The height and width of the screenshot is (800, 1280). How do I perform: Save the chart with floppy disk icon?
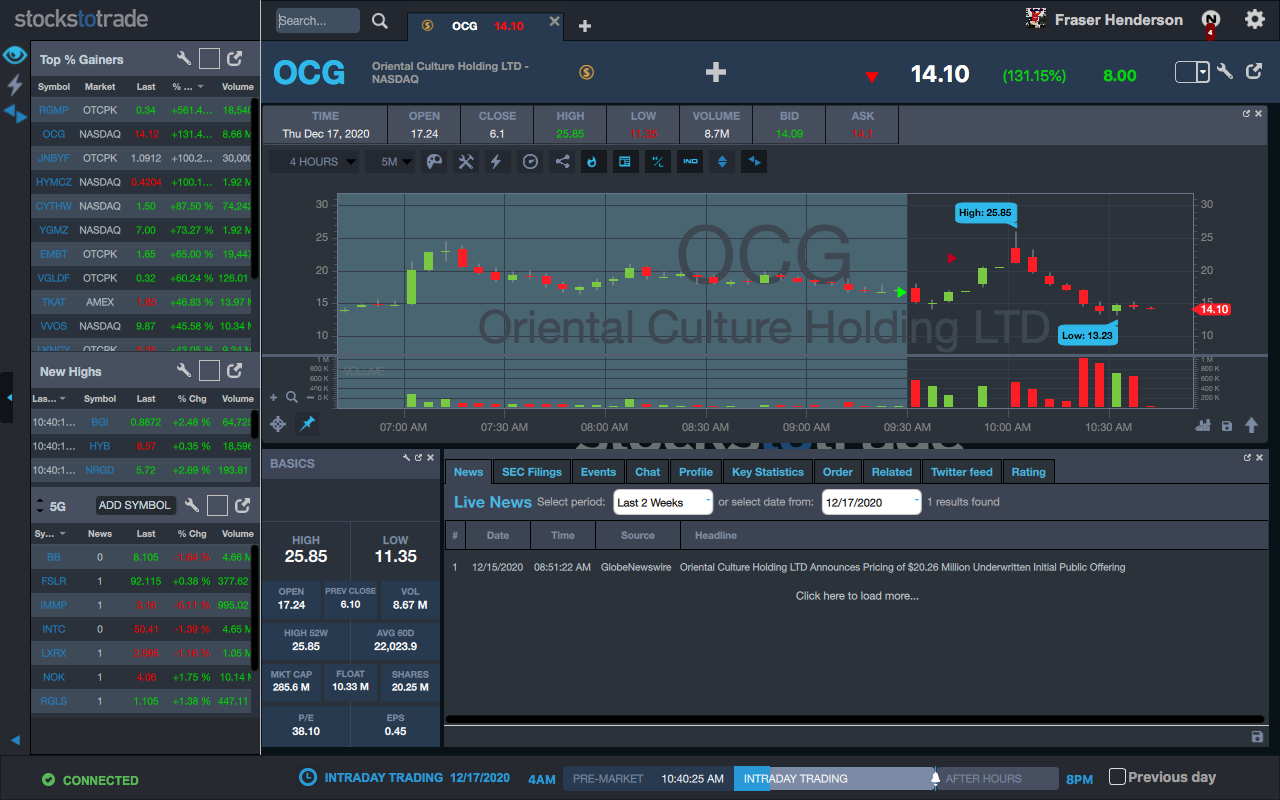coord(1227,426)
